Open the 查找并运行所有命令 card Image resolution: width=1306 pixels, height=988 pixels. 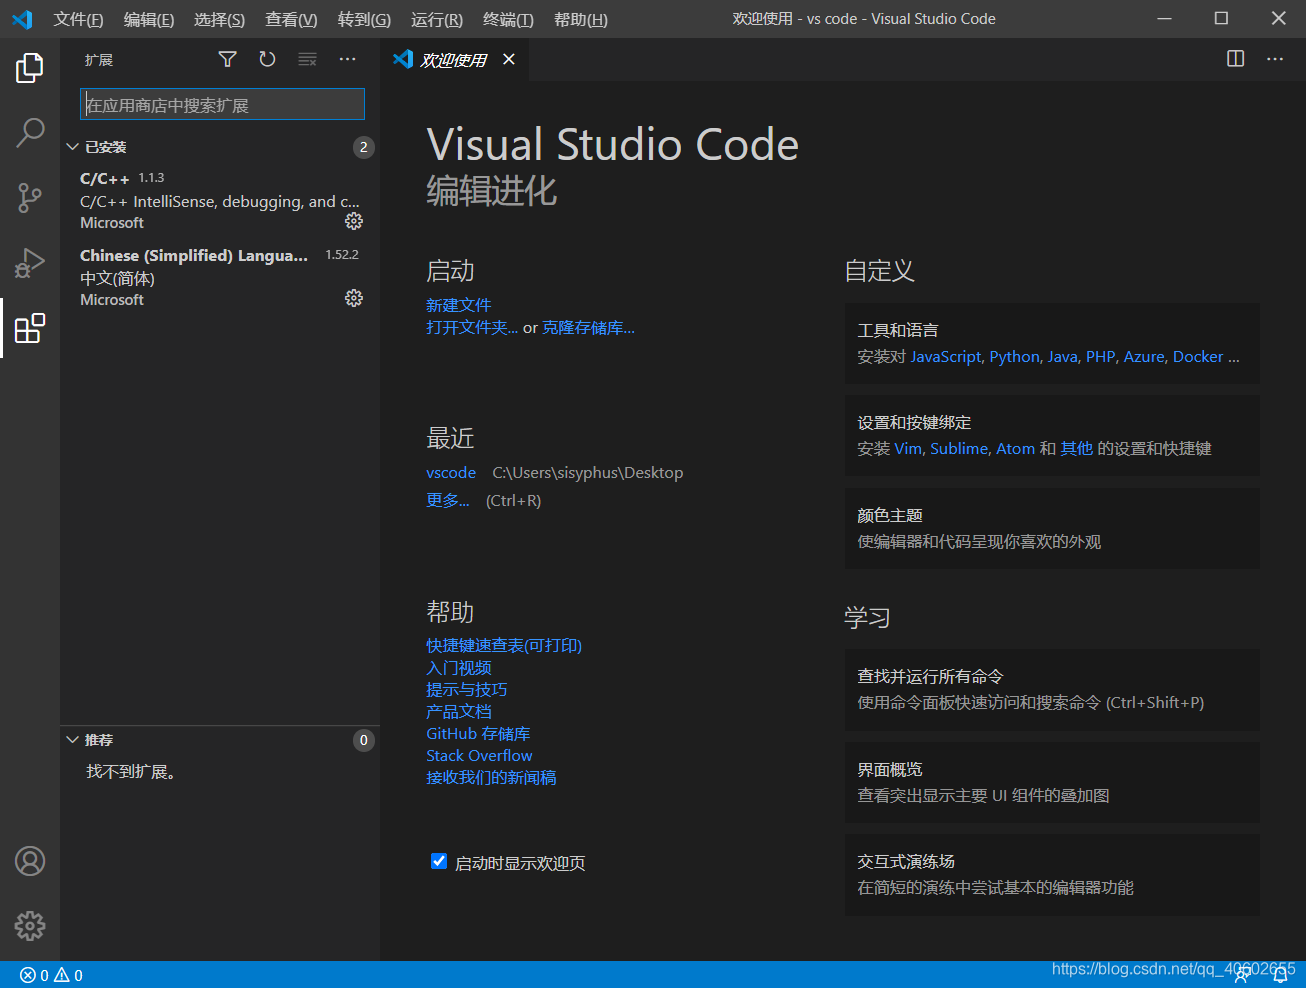pyautogui.click(x=1052, y=689)
